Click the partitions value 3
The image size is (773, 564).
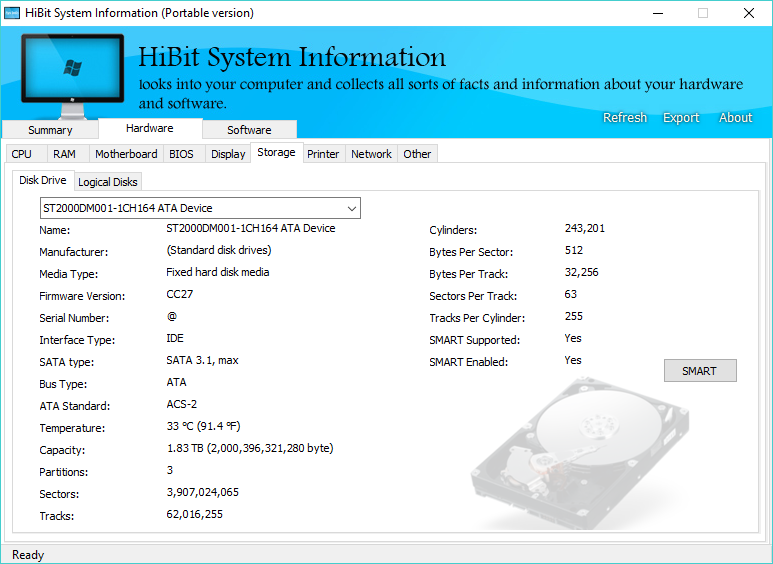coord(170,470)
